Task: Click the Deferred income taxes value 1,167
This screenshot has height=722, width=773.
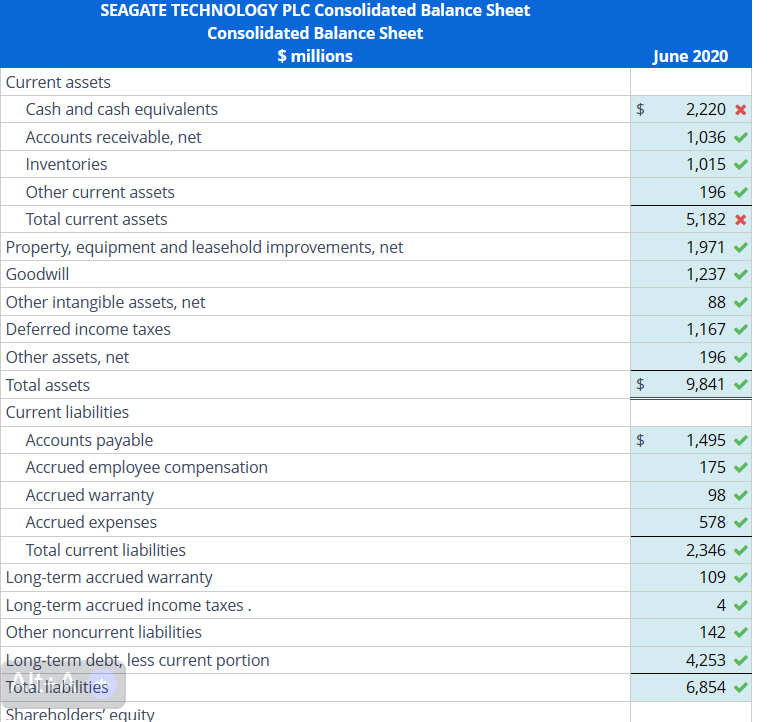Action: (x=705, y=329)
